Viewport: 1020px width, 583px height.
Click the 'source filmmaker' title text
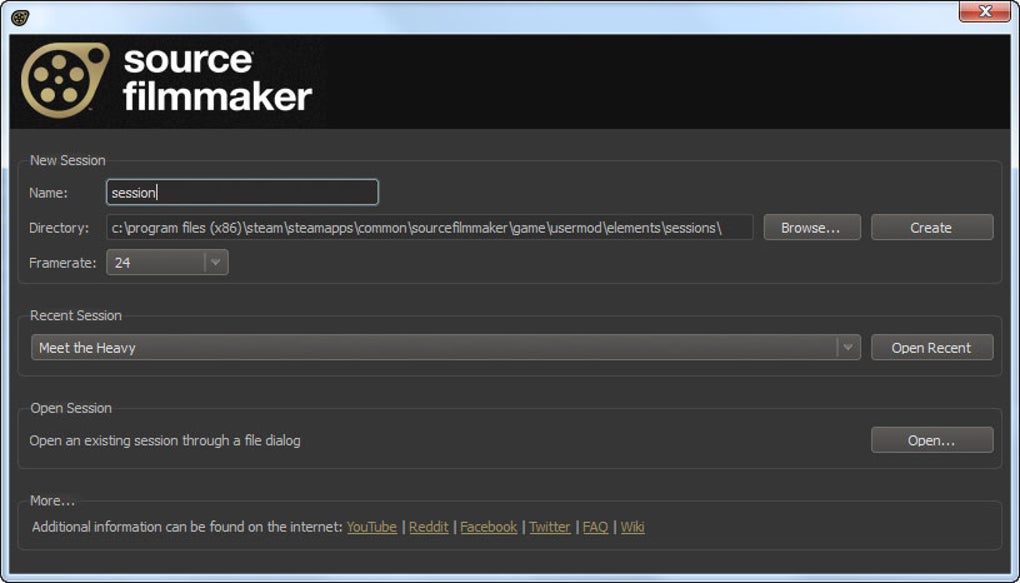pos(217,79)
